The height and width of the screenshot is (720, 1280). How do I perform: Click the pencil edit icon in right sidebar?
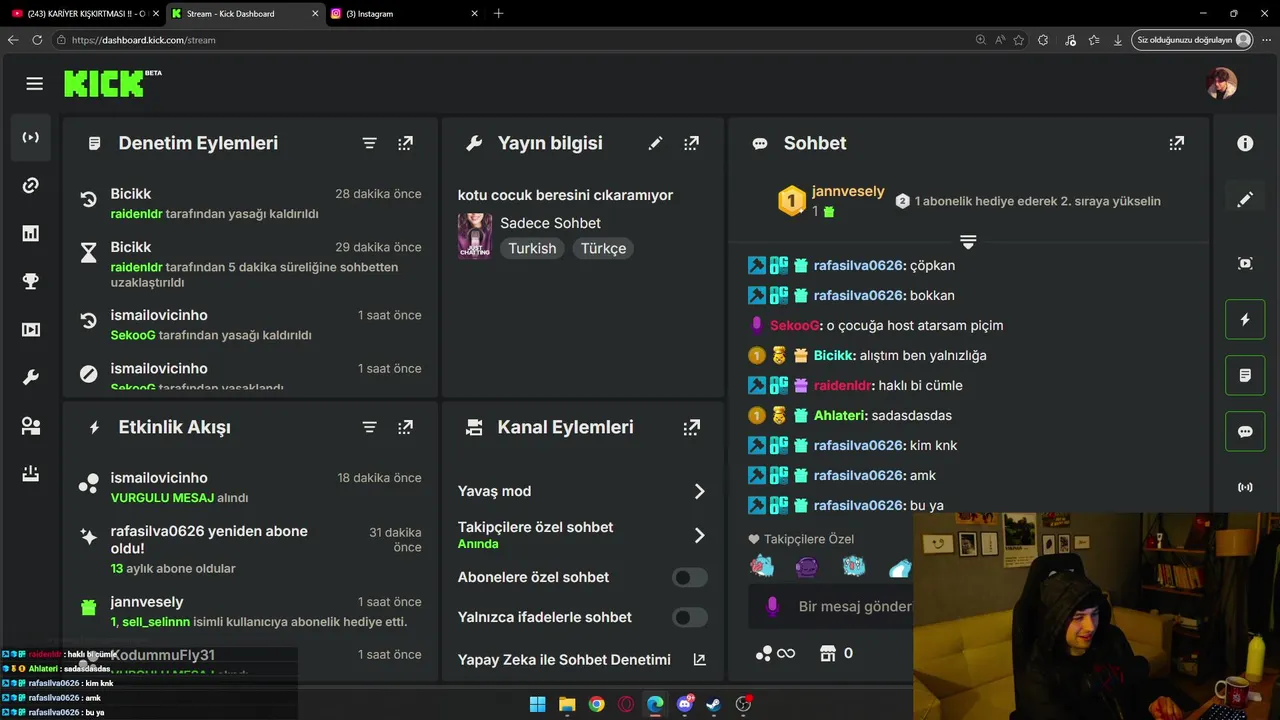(1245, 200)
